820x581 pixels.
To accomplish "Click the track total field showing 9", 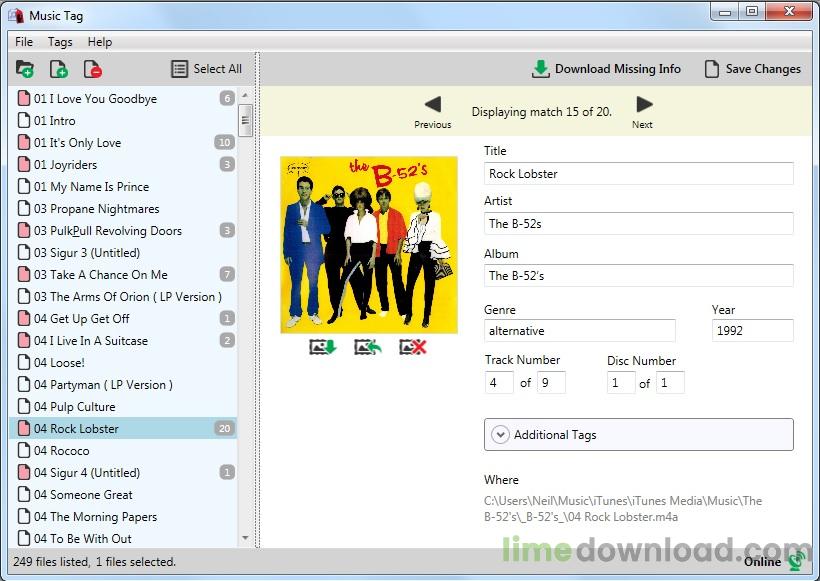I will click(551, 382).
